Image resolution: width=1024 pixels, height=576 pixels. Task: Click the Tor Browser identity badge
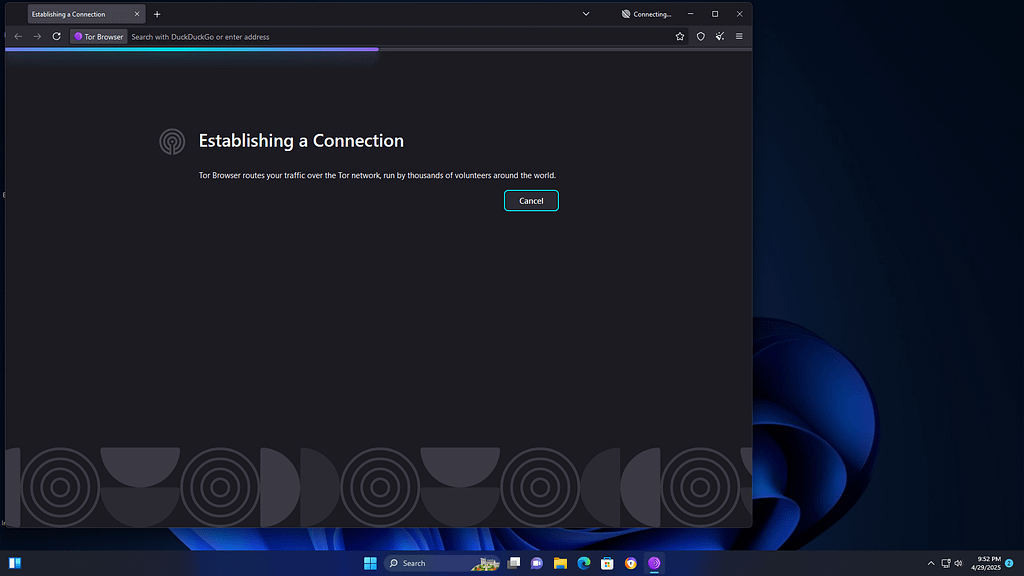(x=99, y=37)
